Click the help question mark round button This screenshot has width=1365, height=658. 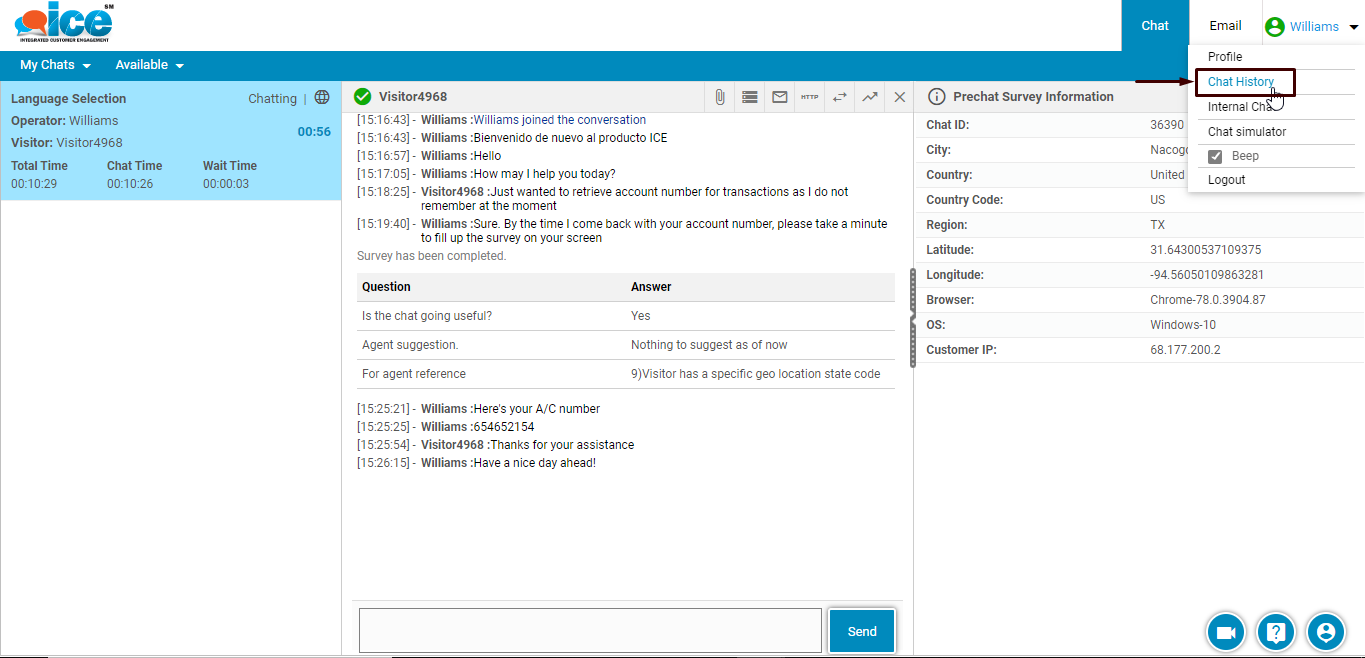(1275, 632)
